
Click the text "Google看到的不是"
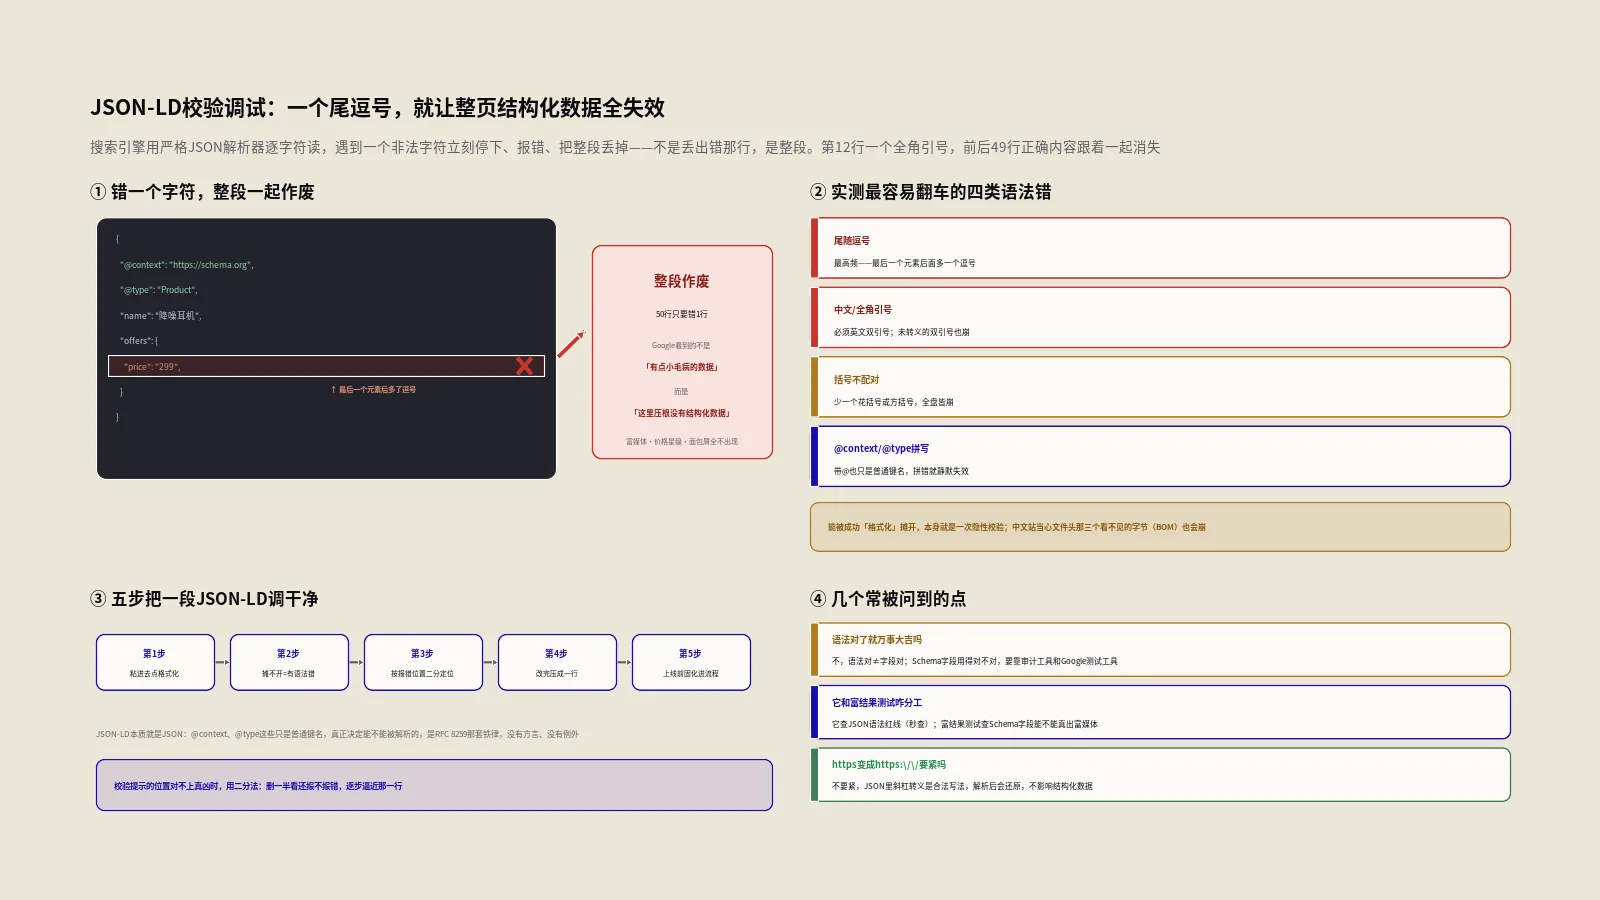click(681, 345)
